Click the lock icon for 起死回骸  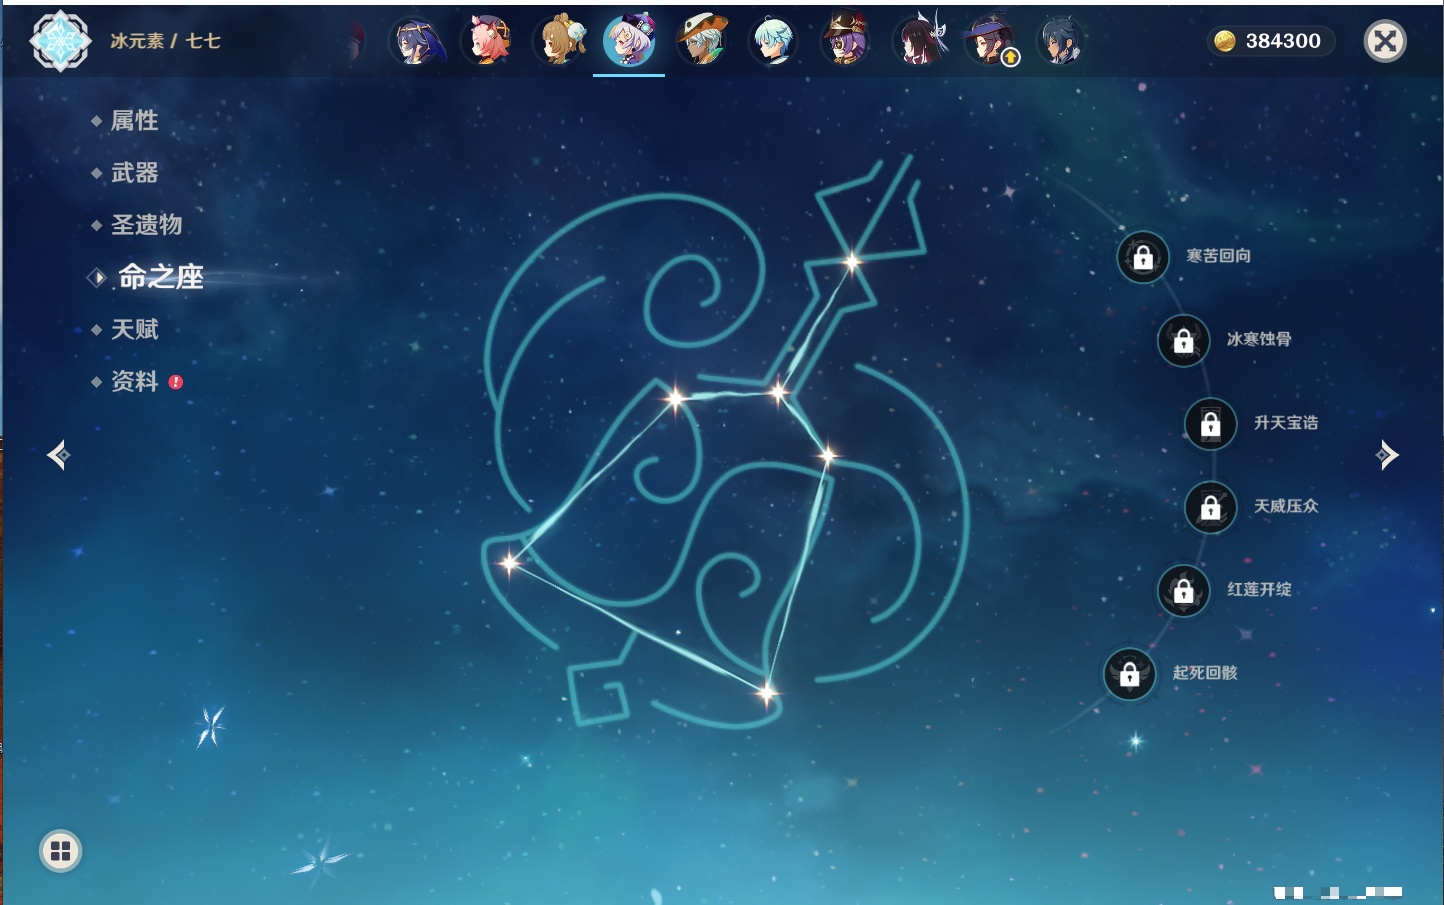1130,674
